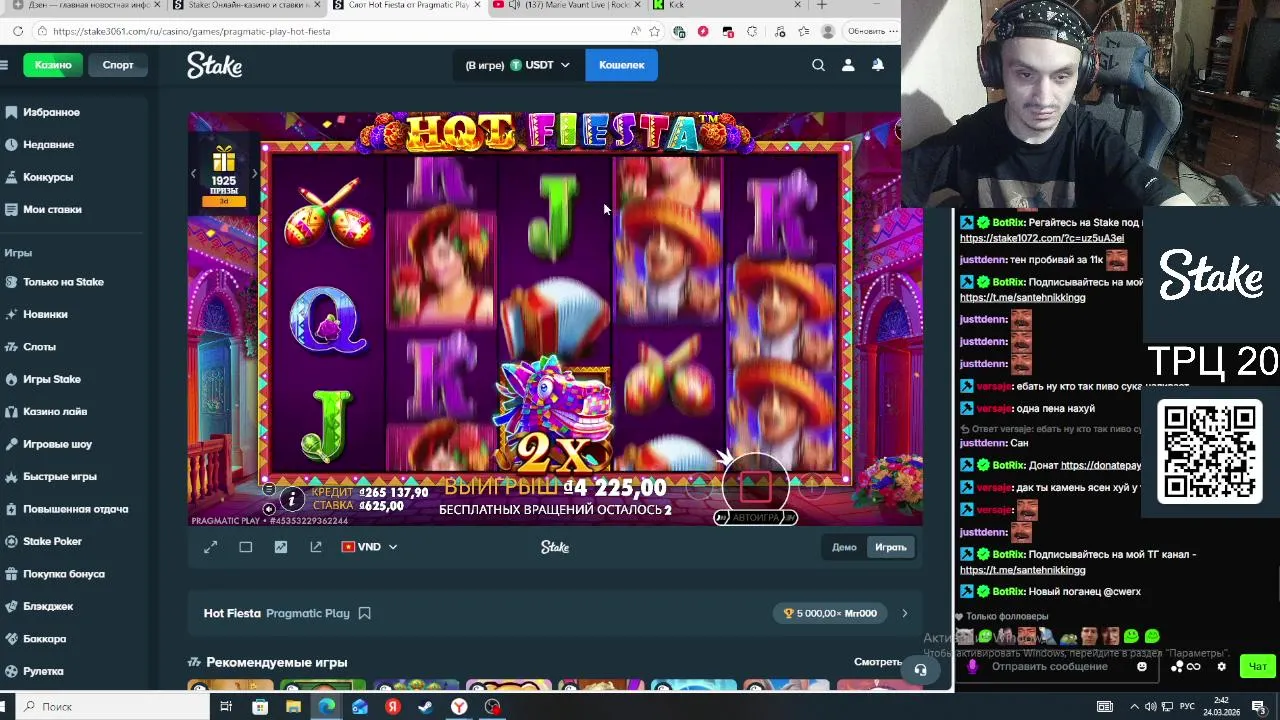
Task: Open Steam from the taskbar
Action: point(426,706)
